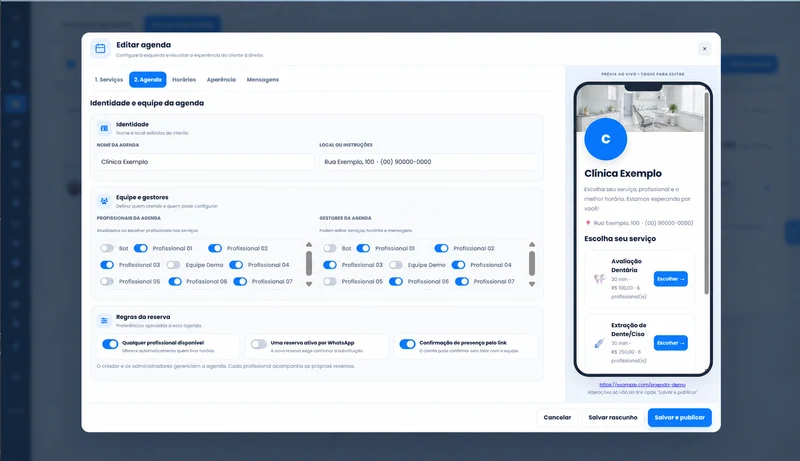The width and height of the screenshot is (800, 461).
Task: Enable Uma reserva ativa por WhatsApp
Action: [259, 344]
